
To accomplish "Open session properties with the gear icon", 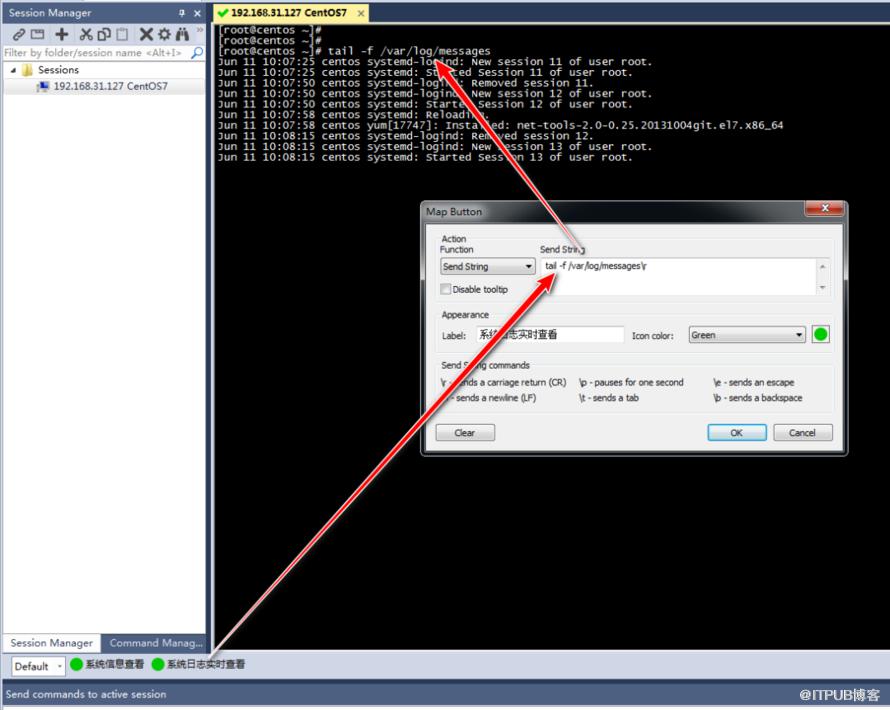I will (x=164, y=35).
